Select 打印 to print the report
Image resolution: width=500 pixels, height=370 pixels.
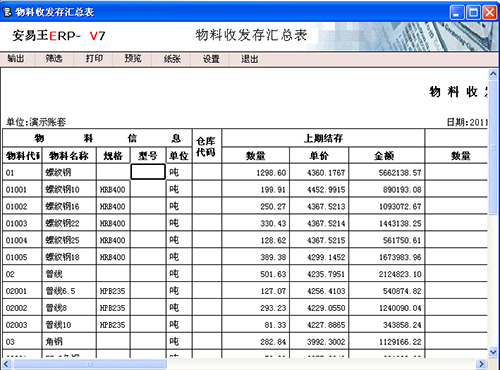coord(94,59)
